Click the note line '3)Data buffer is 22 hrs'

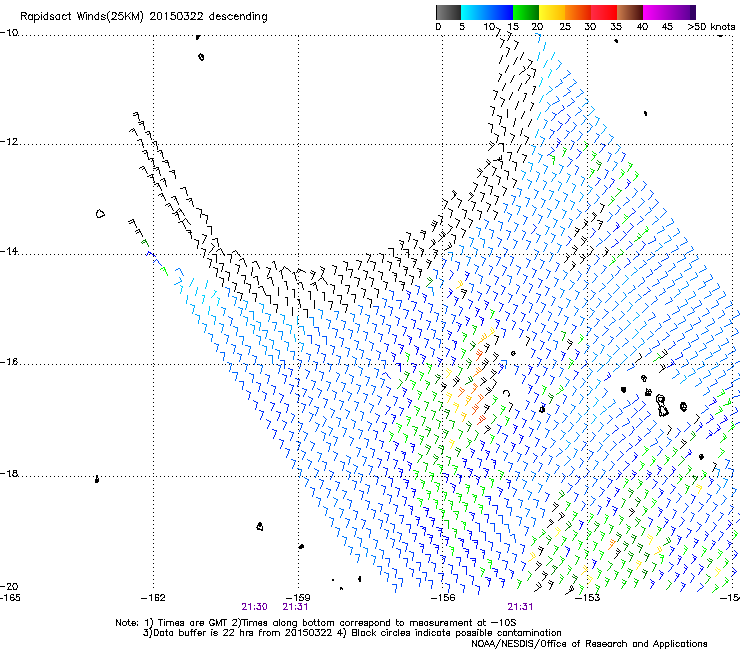[x=352, y=633]
